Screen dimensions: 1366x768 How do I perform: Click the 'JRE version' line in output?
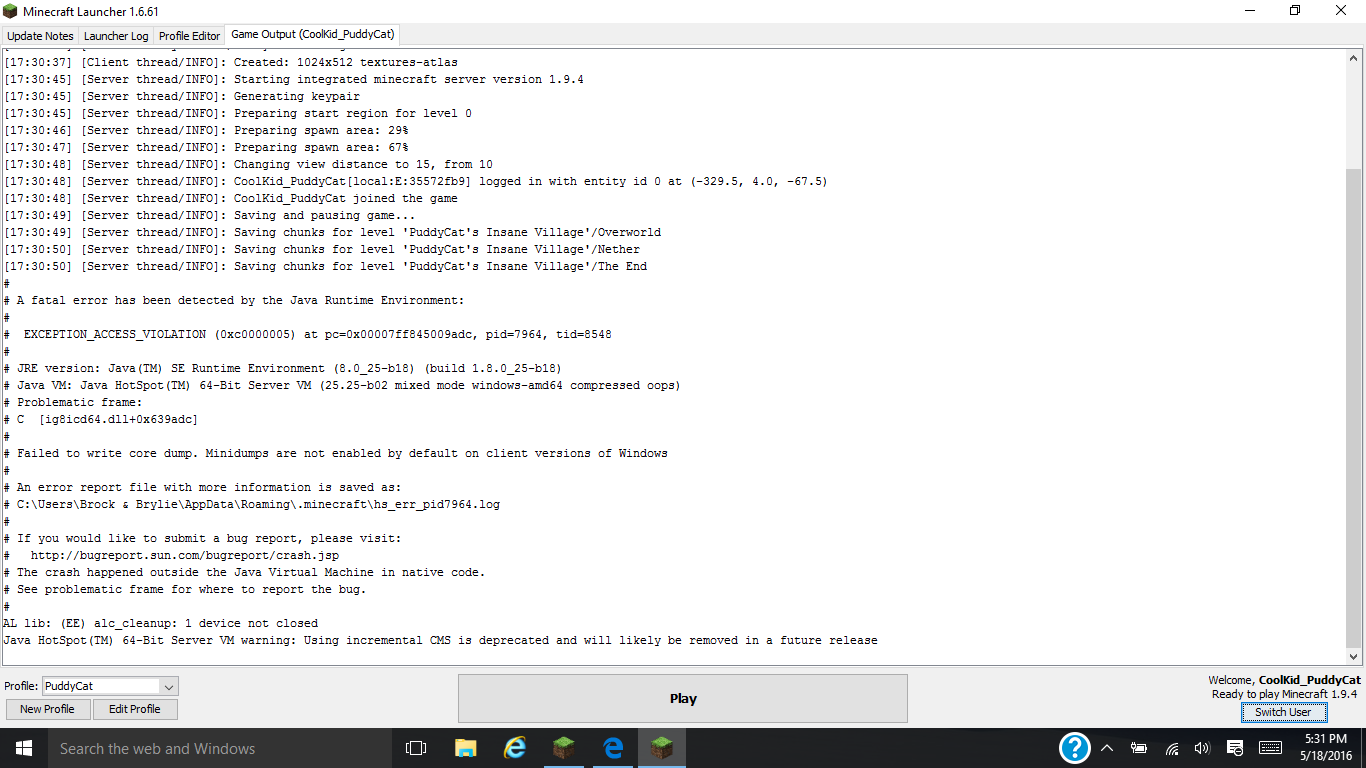pyautogui.click(x=282, y=368)
